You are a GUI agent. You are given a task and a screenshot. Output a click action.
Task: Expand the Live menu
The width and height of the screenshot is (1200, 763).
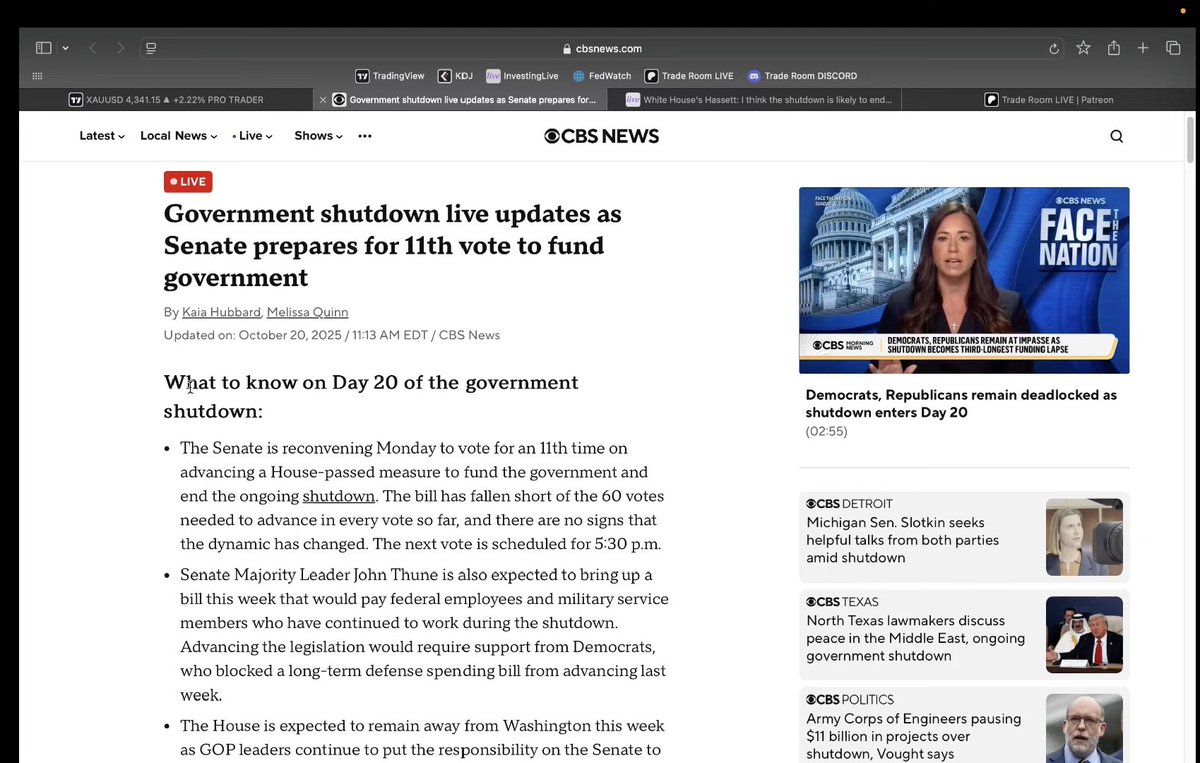tap(252, 136)
